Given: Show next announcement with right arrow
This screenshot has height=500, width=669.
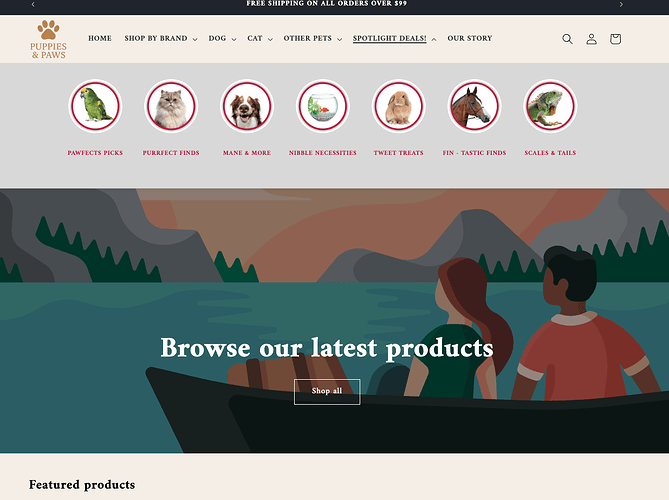Looking at the screenshot, I should coord(621,4).
